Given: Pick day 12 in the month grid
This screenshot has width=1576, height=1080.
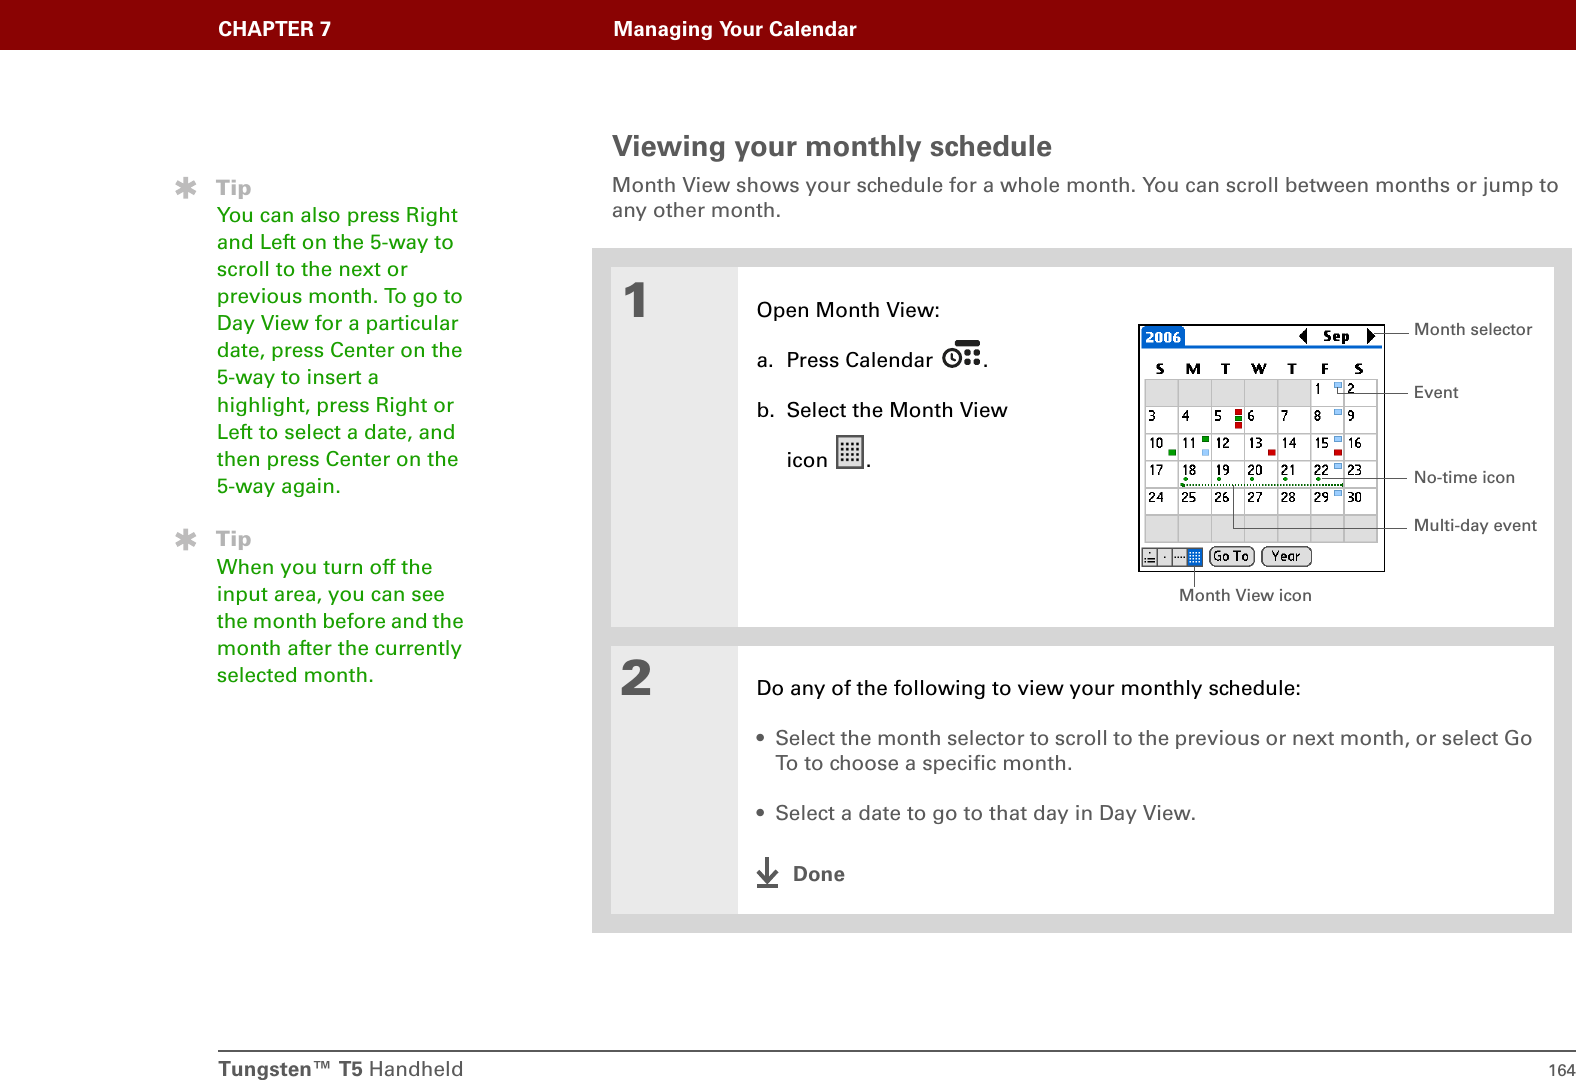Looking at the screenshot, I should tap(1228, 447).
